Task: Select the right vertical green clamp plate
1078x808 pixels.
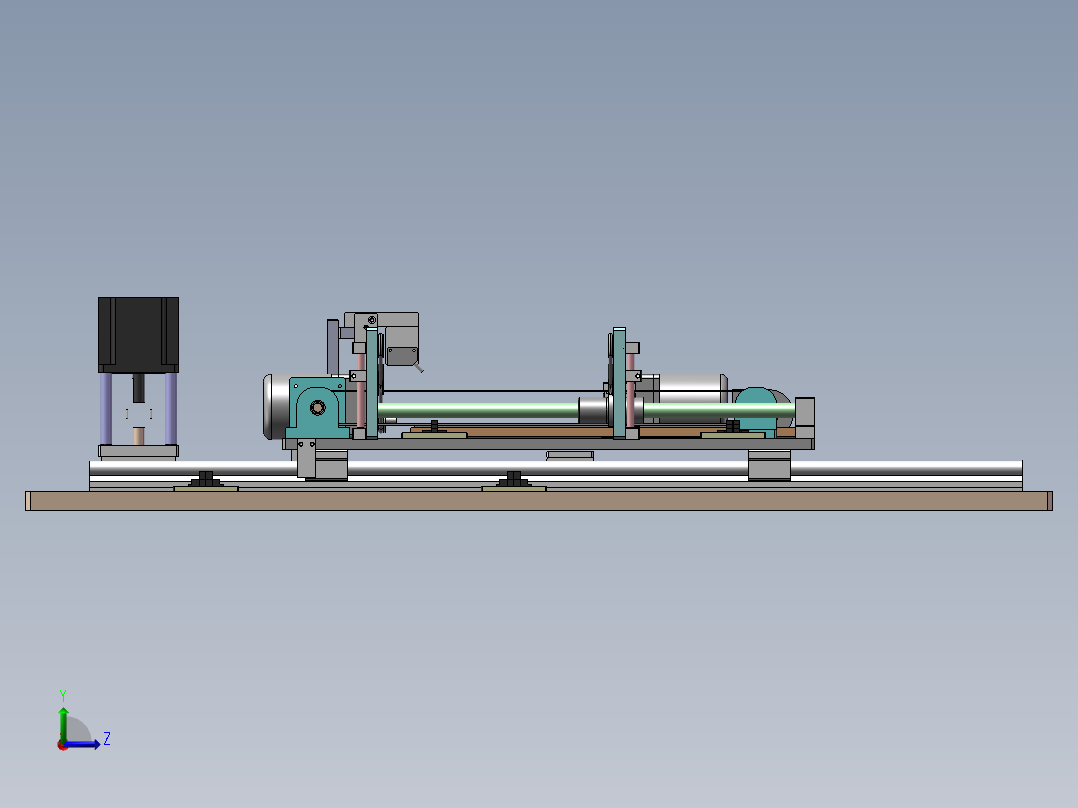Action: (x=619, y=385)
